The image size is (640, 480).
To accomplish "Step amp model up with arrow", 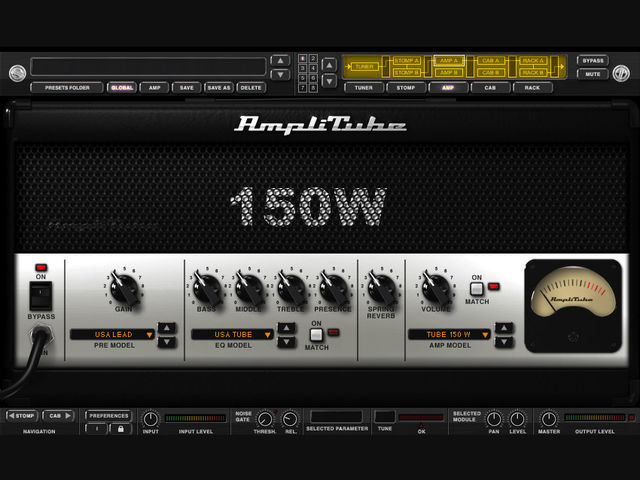I will pos(504,328).
